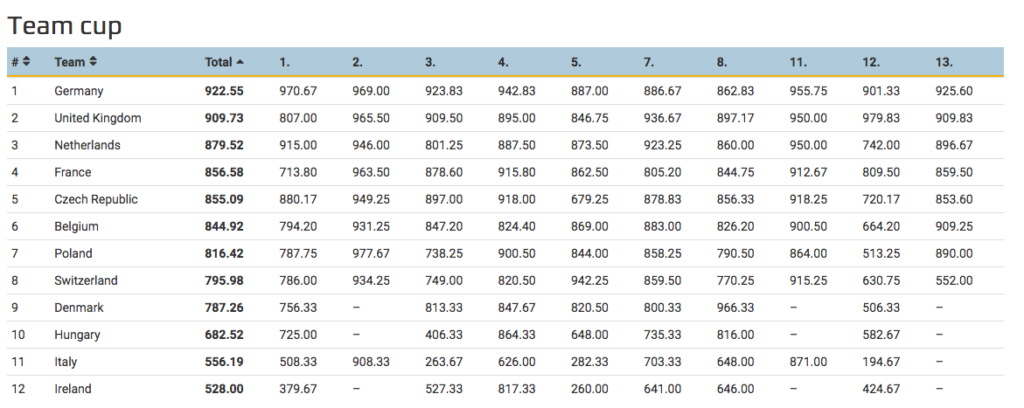Click Germany's total score 922.55

click(224, 91)
